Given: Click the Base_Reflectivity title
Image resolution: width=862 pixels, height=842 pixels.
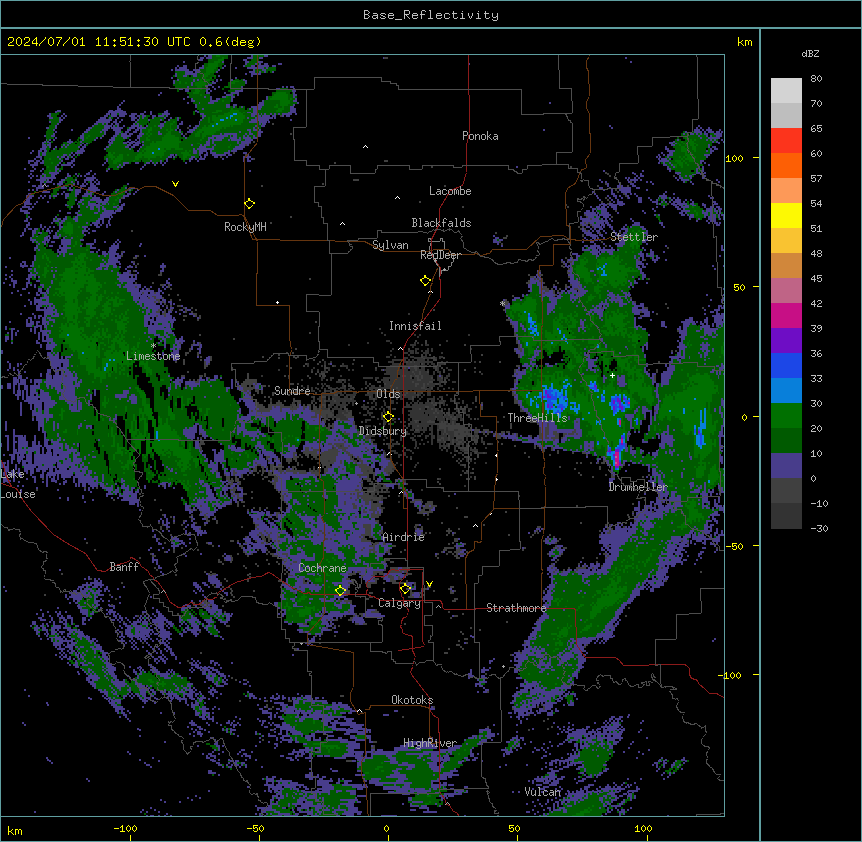Looking at the screenshot, I should tap(431, 15).
